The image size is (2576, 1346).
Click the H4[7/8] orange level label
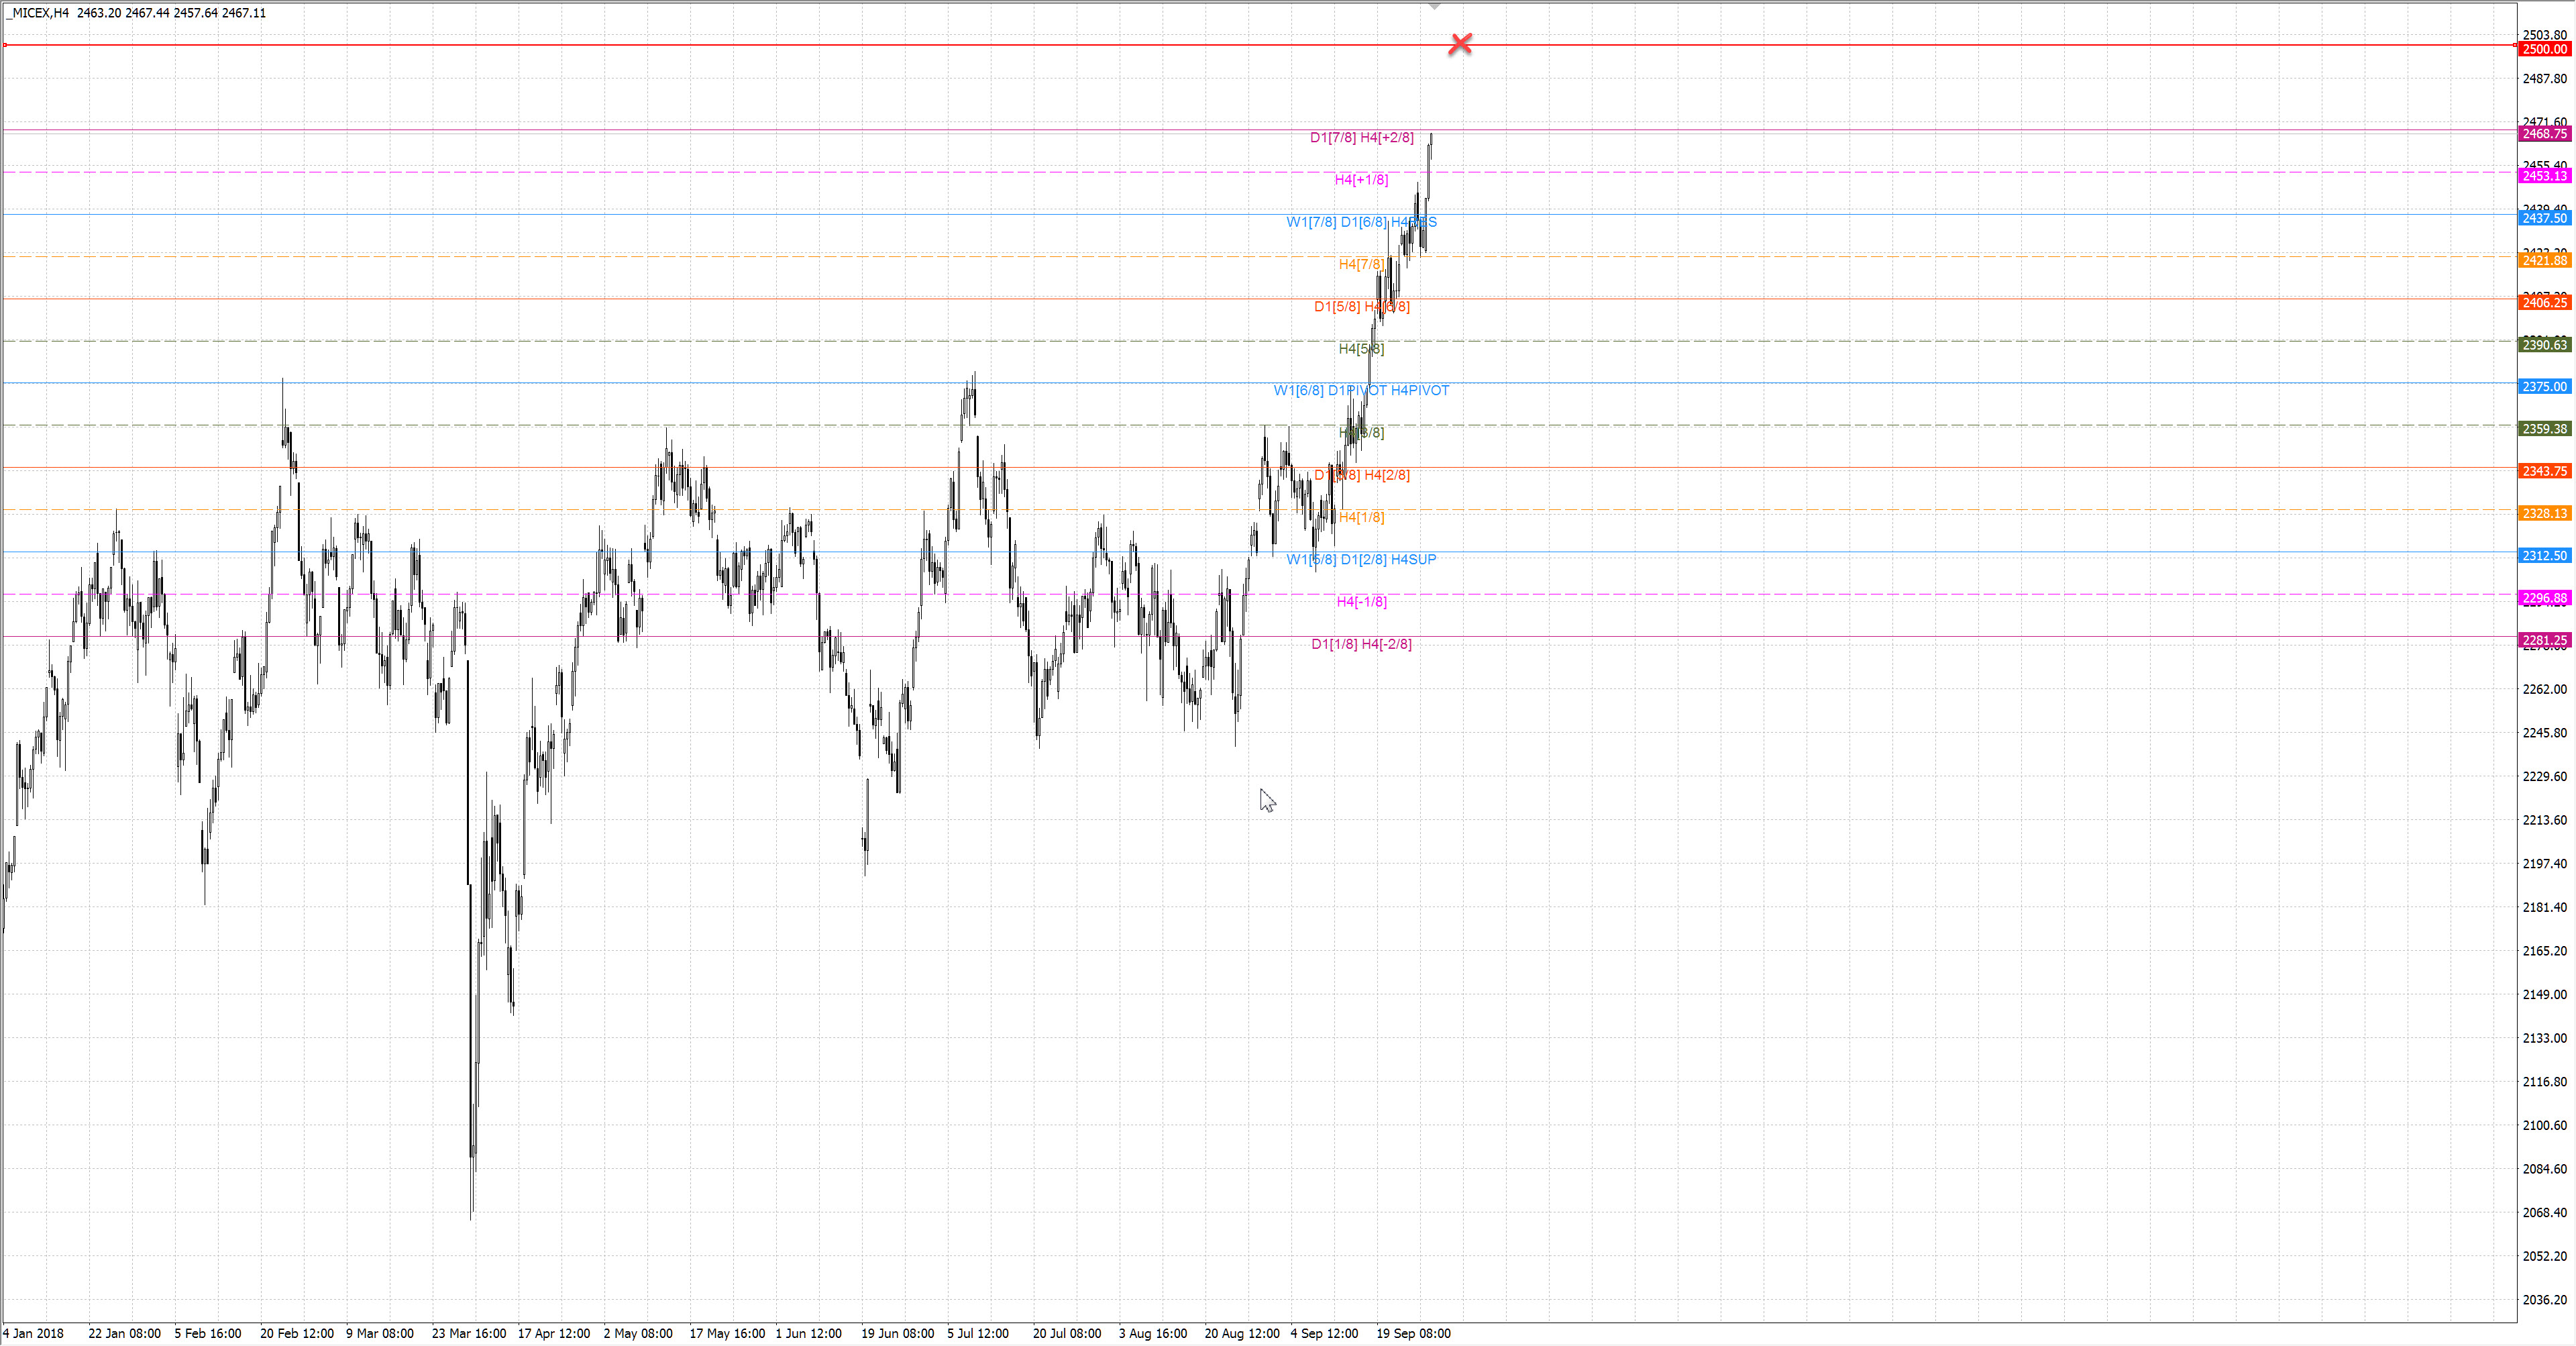click(x=1361, y=264)
